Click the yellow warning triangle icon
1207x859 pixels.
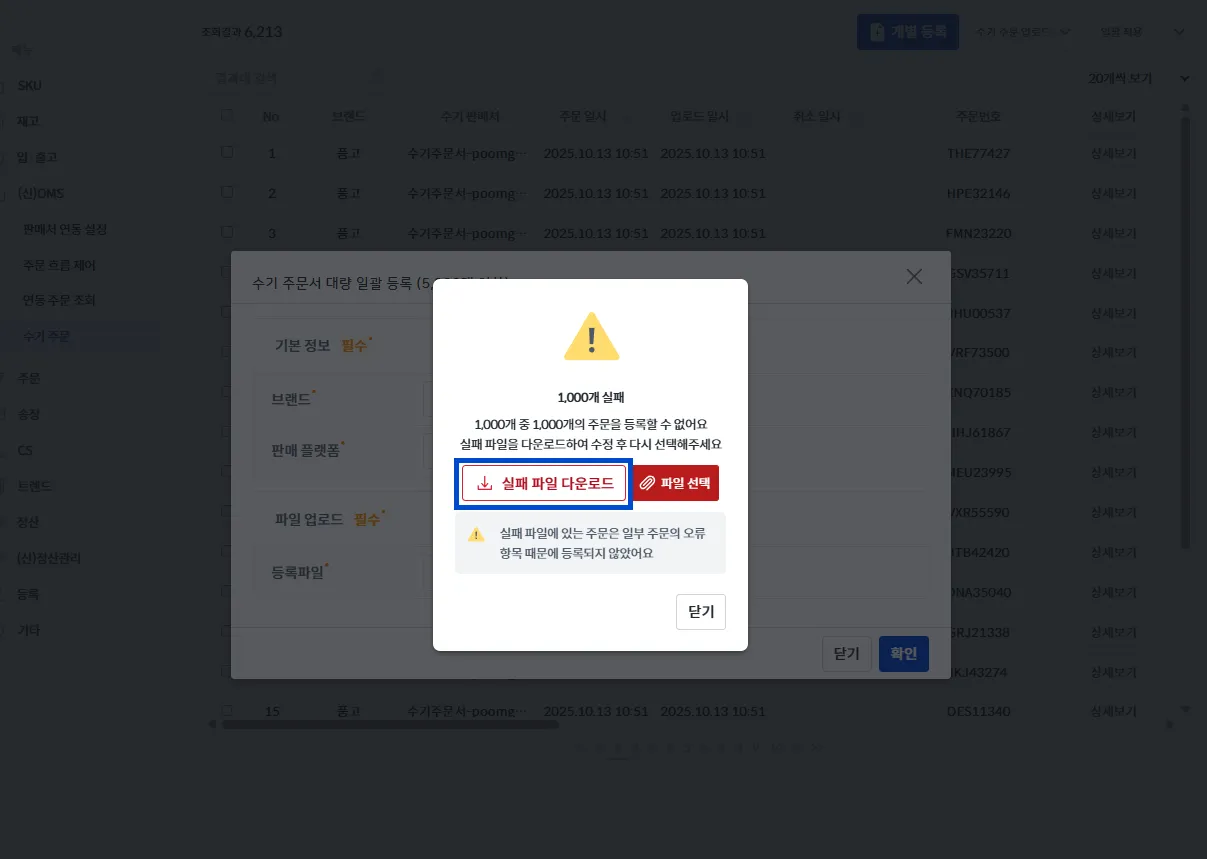[591, 336]
